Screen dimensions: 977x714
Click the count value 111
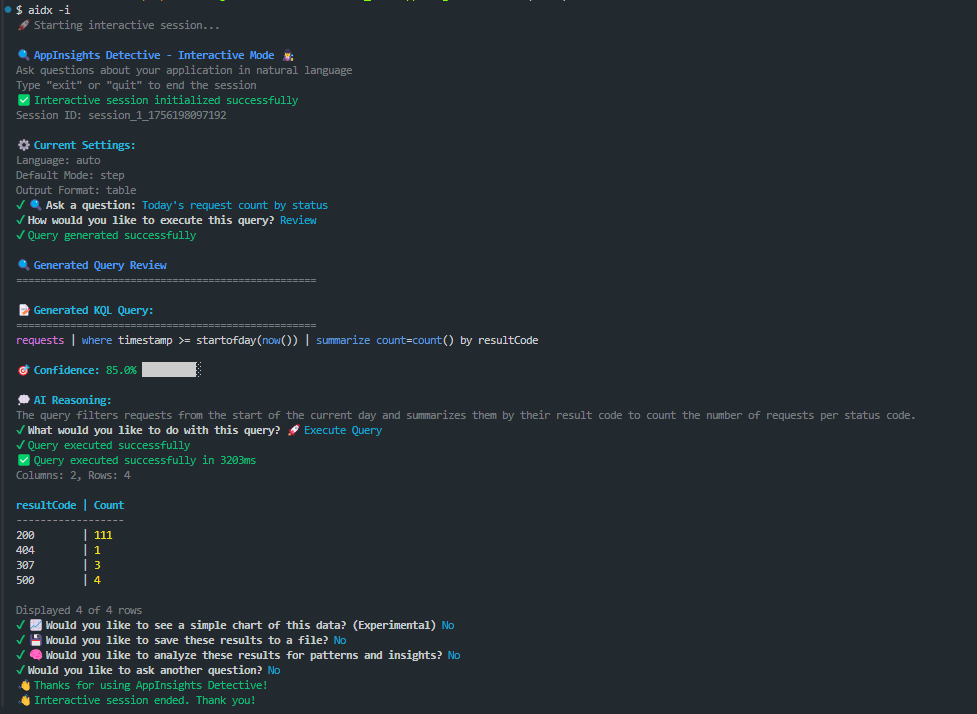coord(103,535)
